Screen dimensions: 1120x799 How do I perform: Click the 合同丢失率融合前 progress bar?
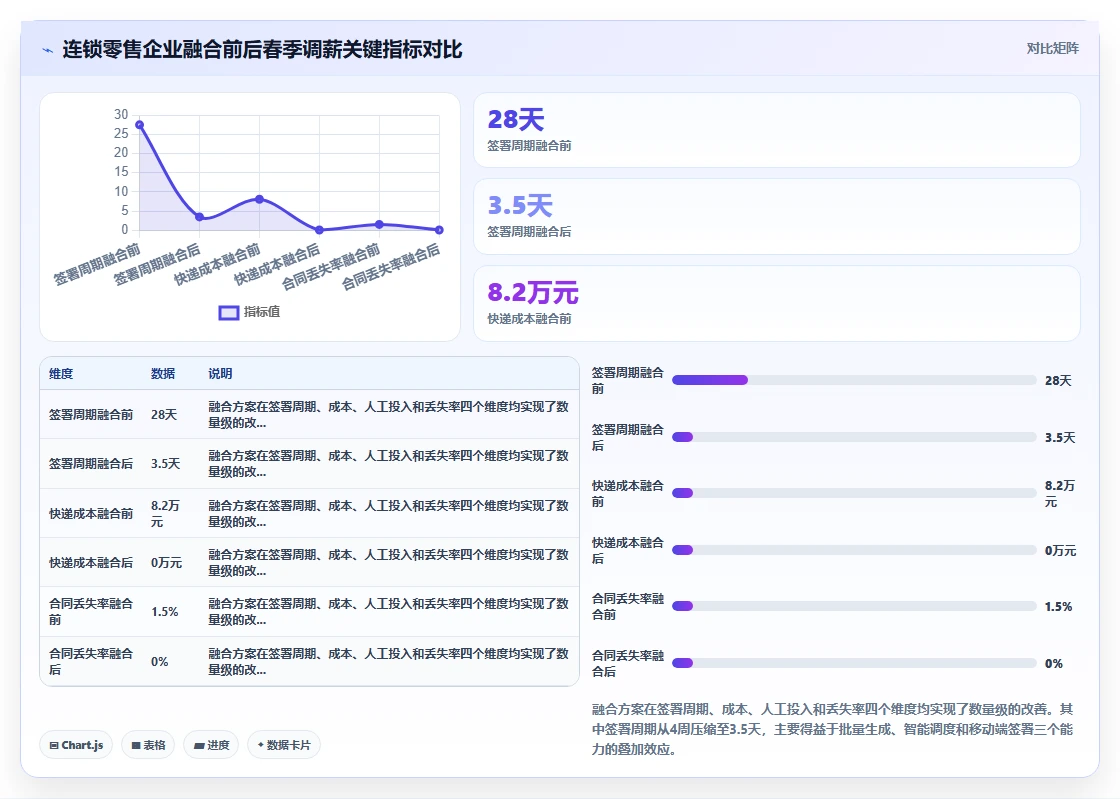coord(854,606)
